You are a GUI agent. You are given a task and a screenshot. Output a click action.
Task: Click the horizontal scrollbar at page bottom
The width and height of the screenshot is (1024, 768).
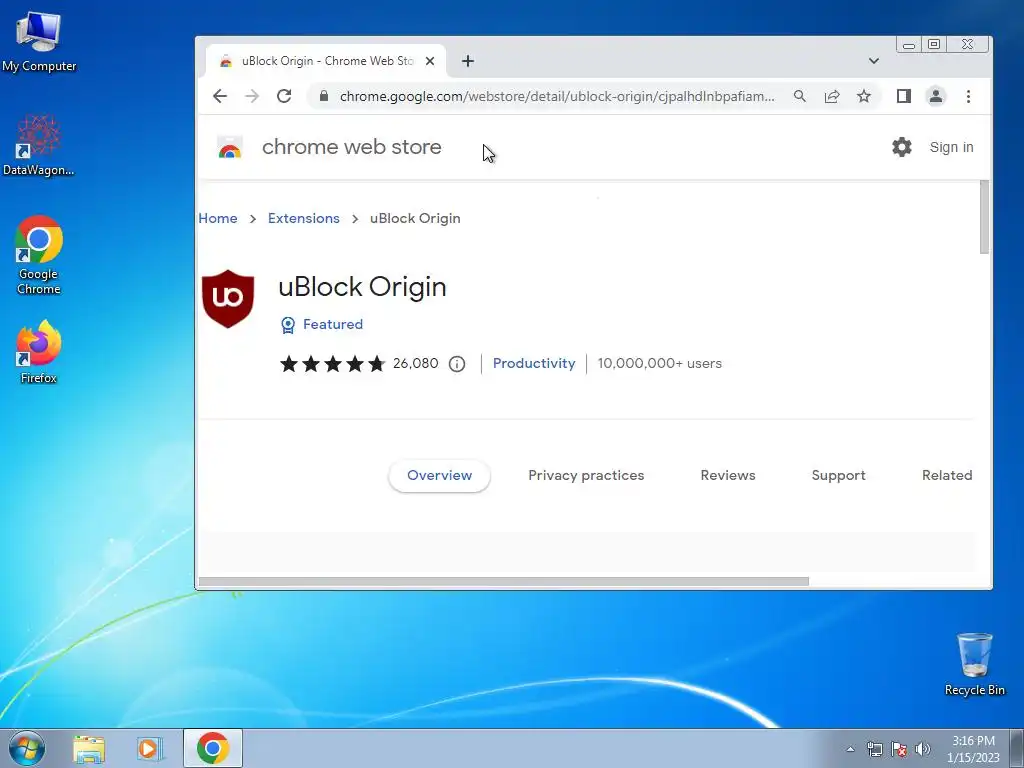[x=504, y=581]
